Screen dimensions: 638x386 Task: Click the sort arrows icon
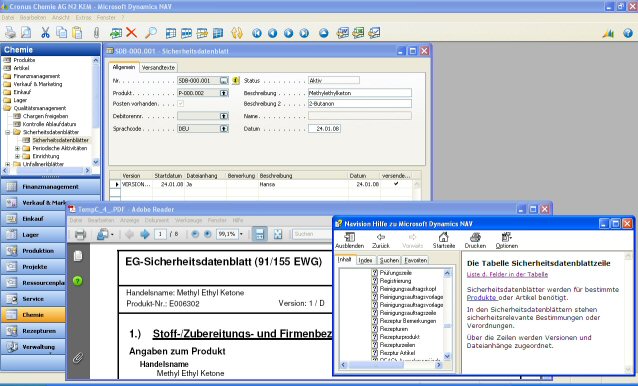pyautogui.click(x=237, y=33)
